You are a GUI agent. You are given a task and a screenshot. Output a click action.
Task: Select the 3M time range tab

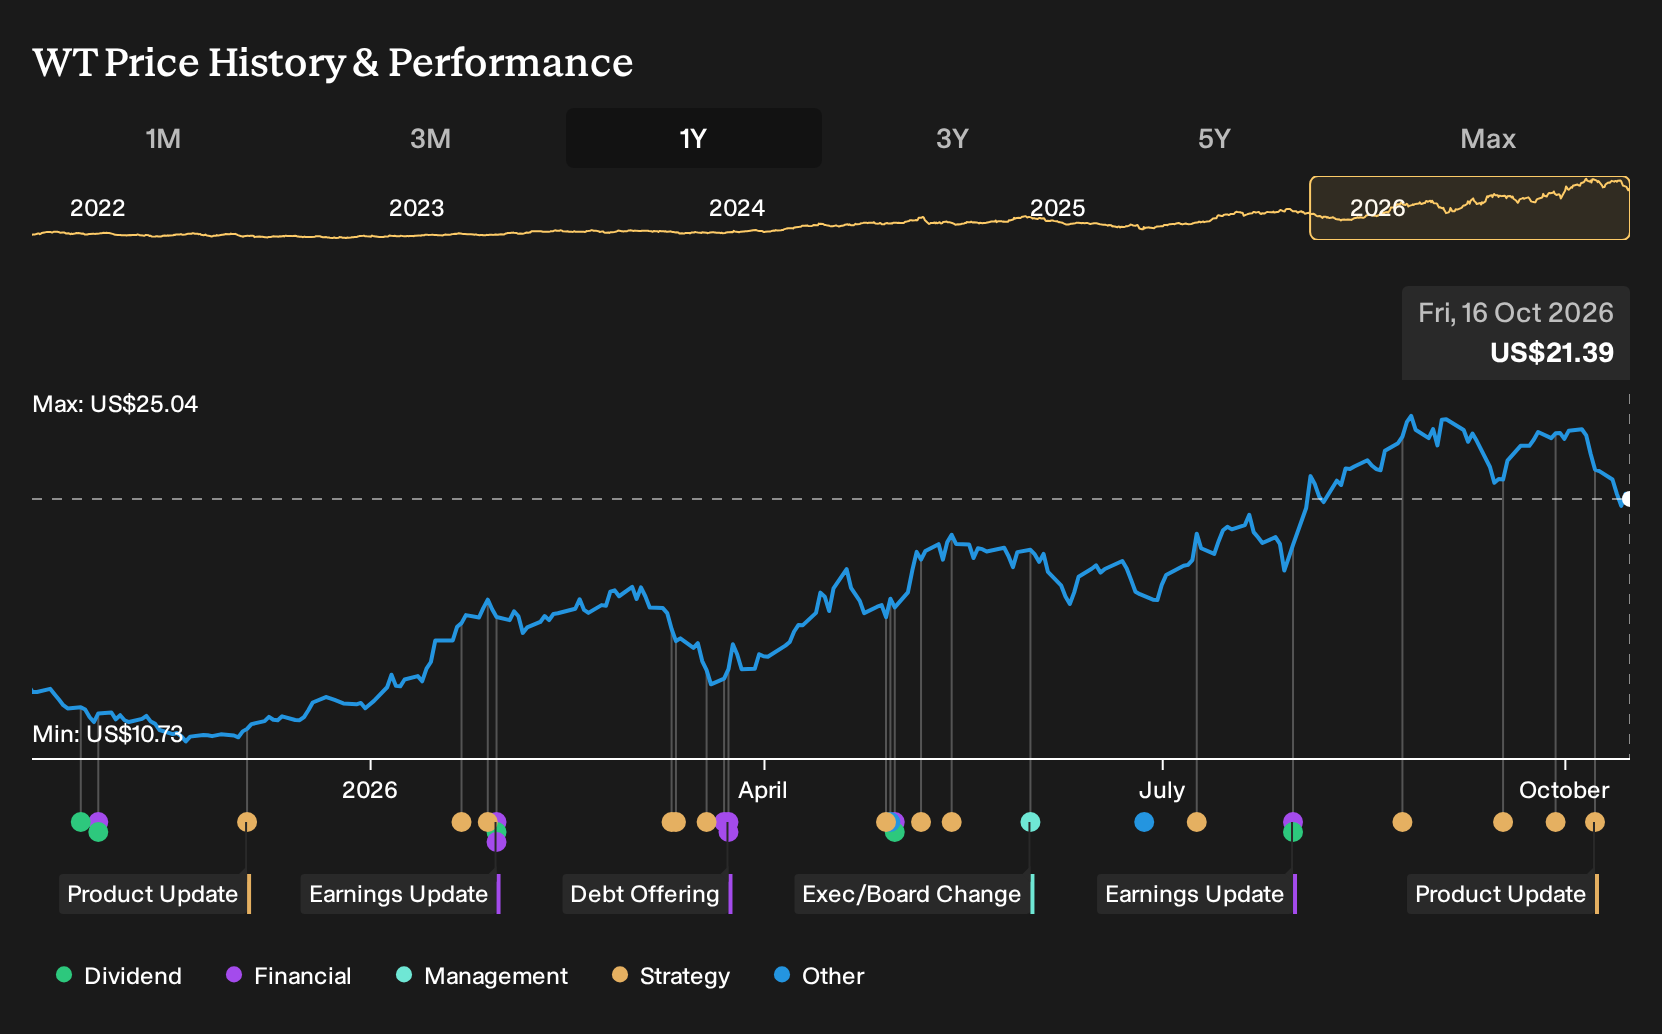(430, 138)
